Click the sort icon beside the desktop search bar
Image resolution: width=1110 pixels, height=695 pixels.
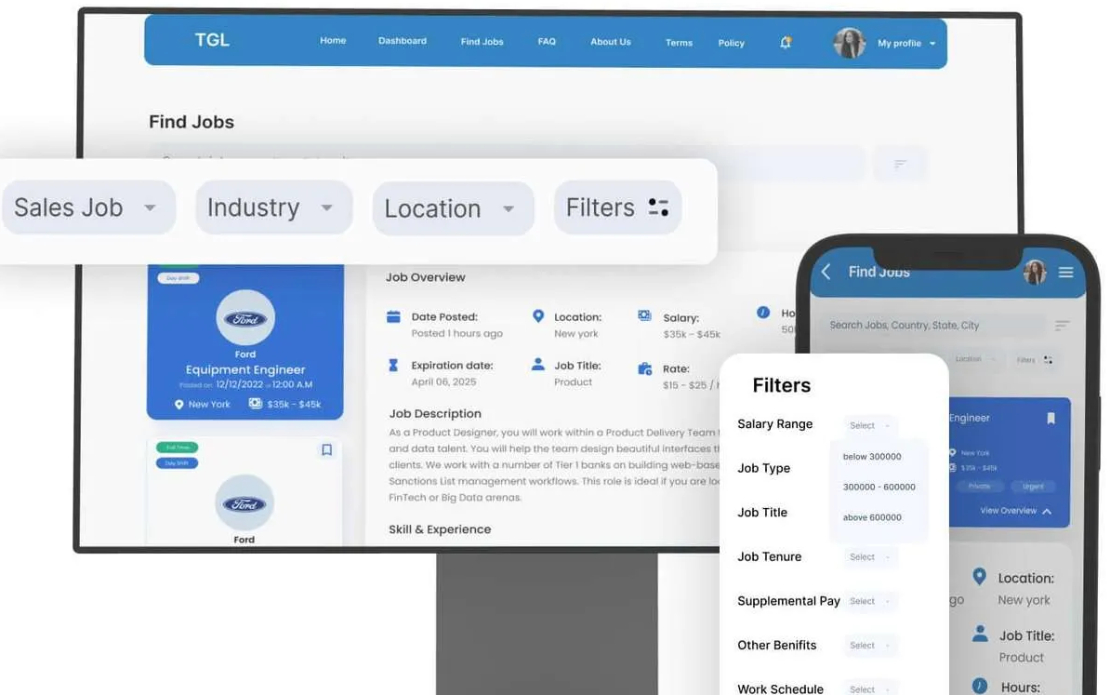(x=900, y=164)
